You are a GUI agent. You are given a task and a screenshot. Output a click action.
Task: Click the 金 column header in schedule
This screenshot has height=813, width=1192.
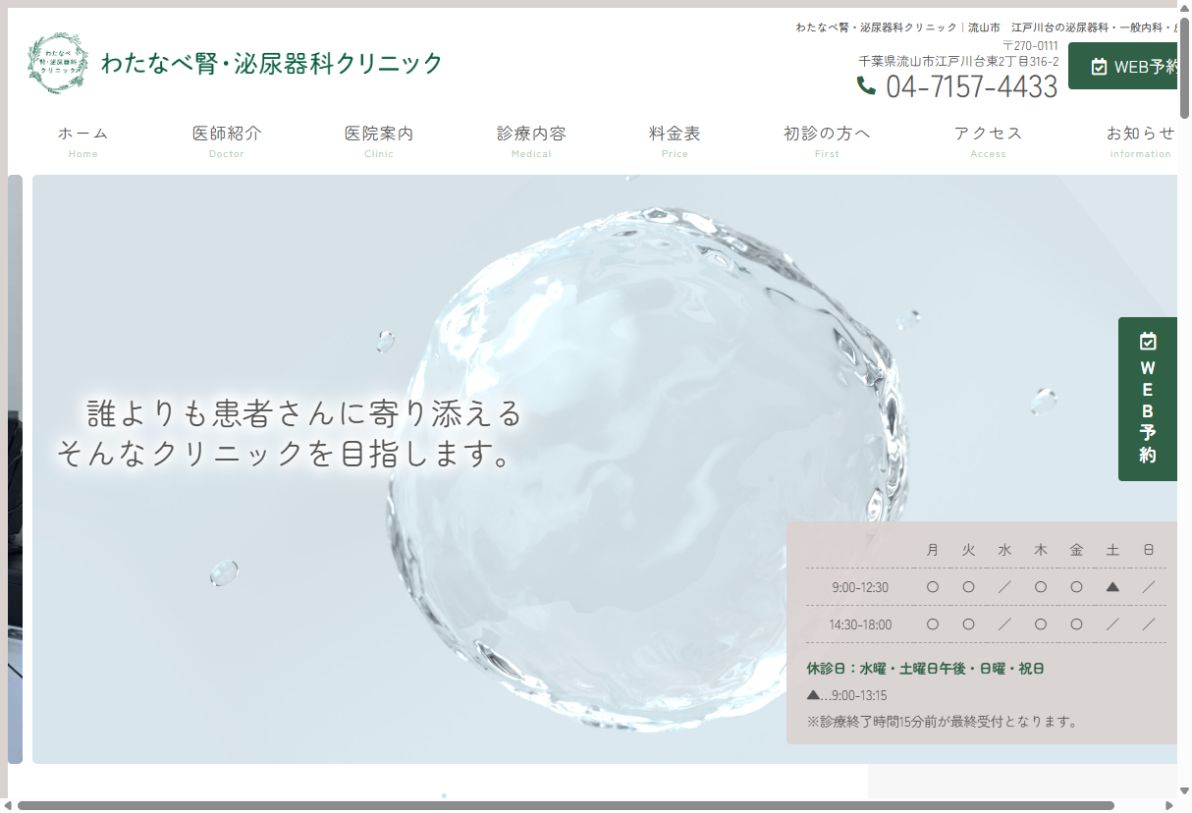(x=1076, y=550)
